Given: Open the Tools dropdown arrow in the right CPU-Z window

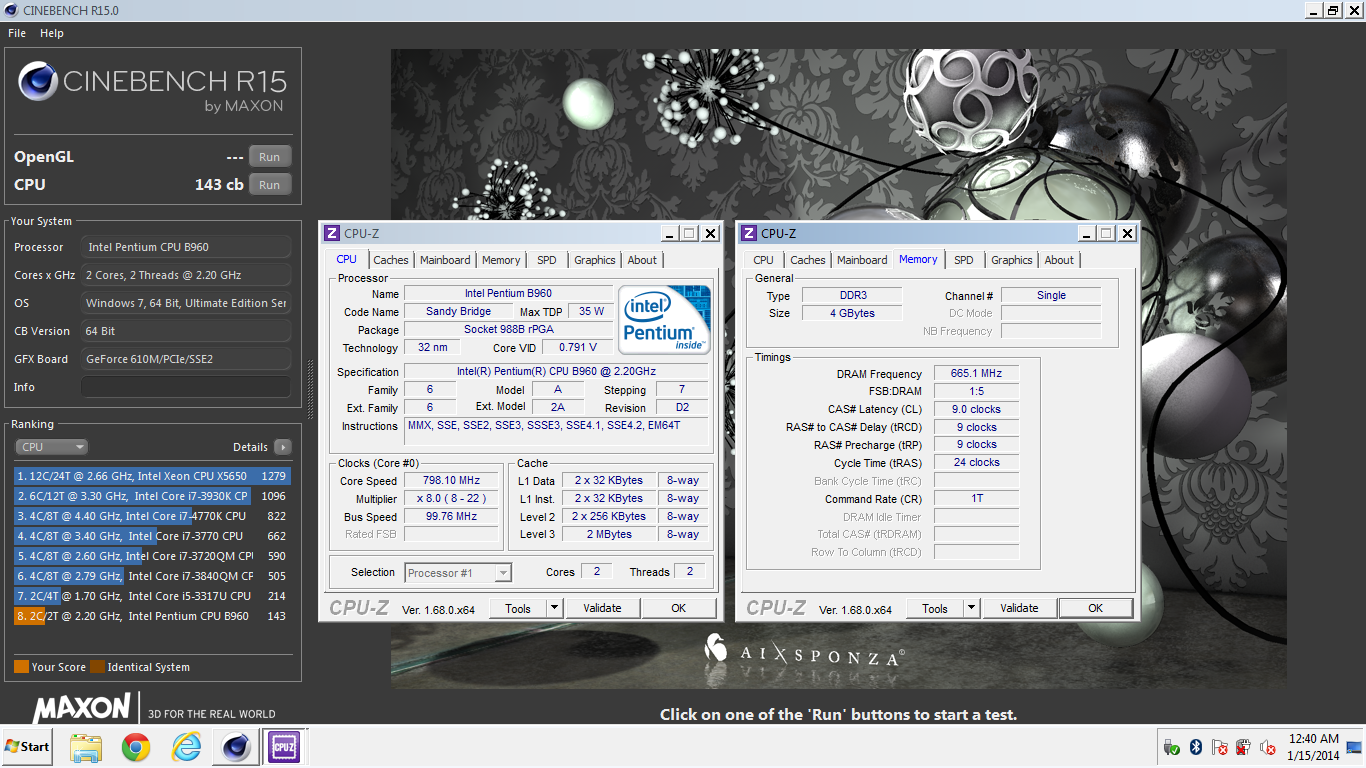Looking at the screenshot, I should point(971,608).
